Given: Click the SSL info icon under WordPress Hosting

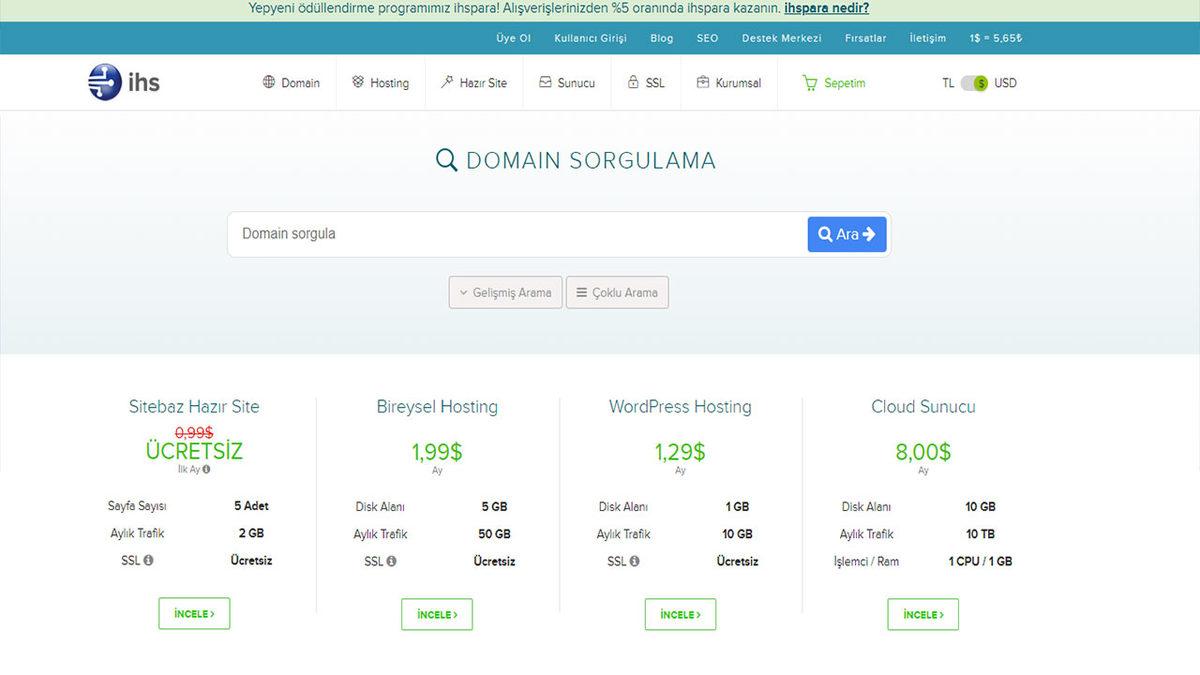Looking at the screenshot, I should click(x=637, y=562).
